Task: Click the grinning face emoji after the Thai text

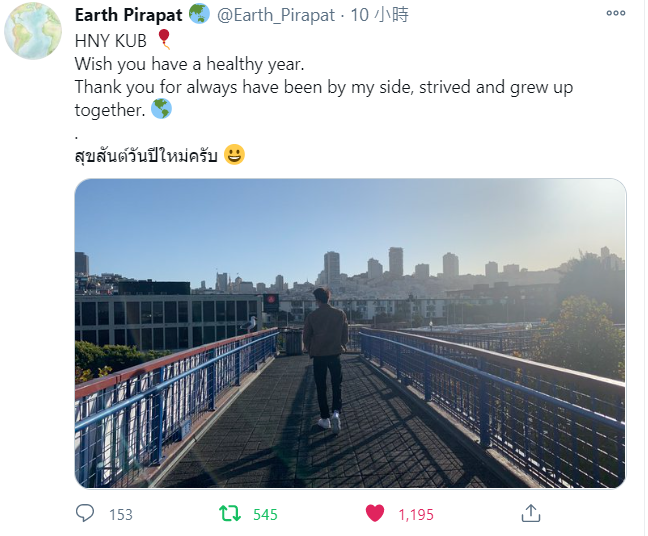Action: tap(234, 155)
